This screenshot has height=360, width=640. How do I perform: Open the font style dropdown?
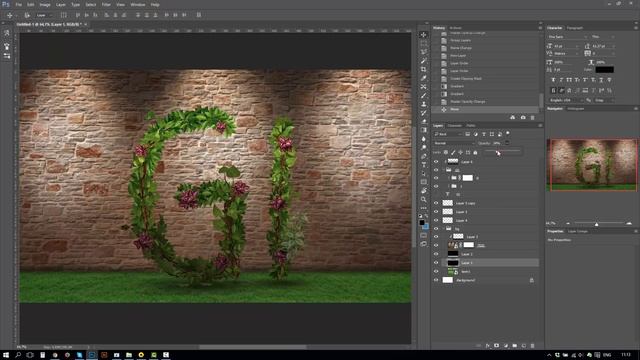click(603, 37)
